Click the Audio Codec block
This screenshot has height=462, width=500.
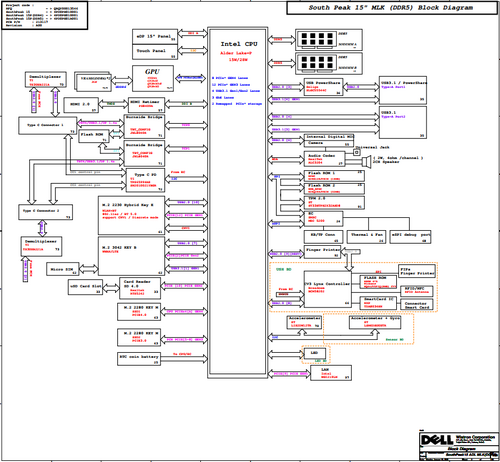coord(324,159)
